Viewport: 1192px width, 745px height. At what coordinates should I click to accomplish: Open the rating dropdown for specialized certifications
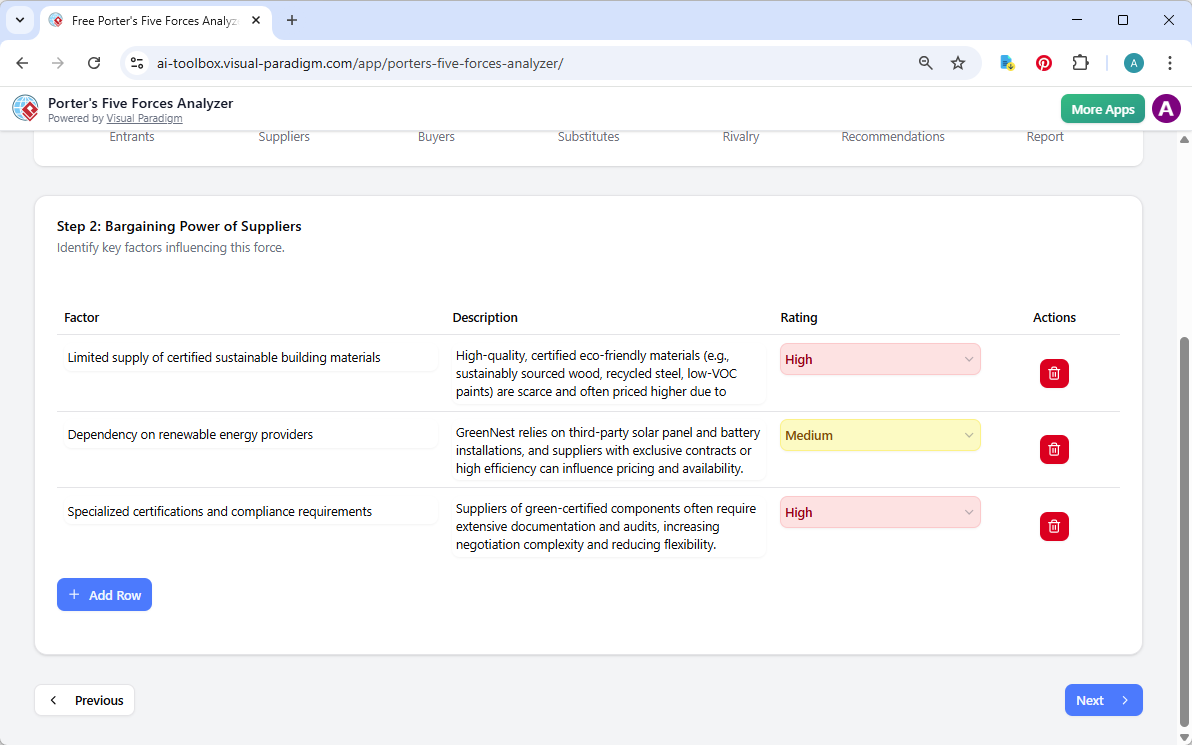[x=880, y=512]
